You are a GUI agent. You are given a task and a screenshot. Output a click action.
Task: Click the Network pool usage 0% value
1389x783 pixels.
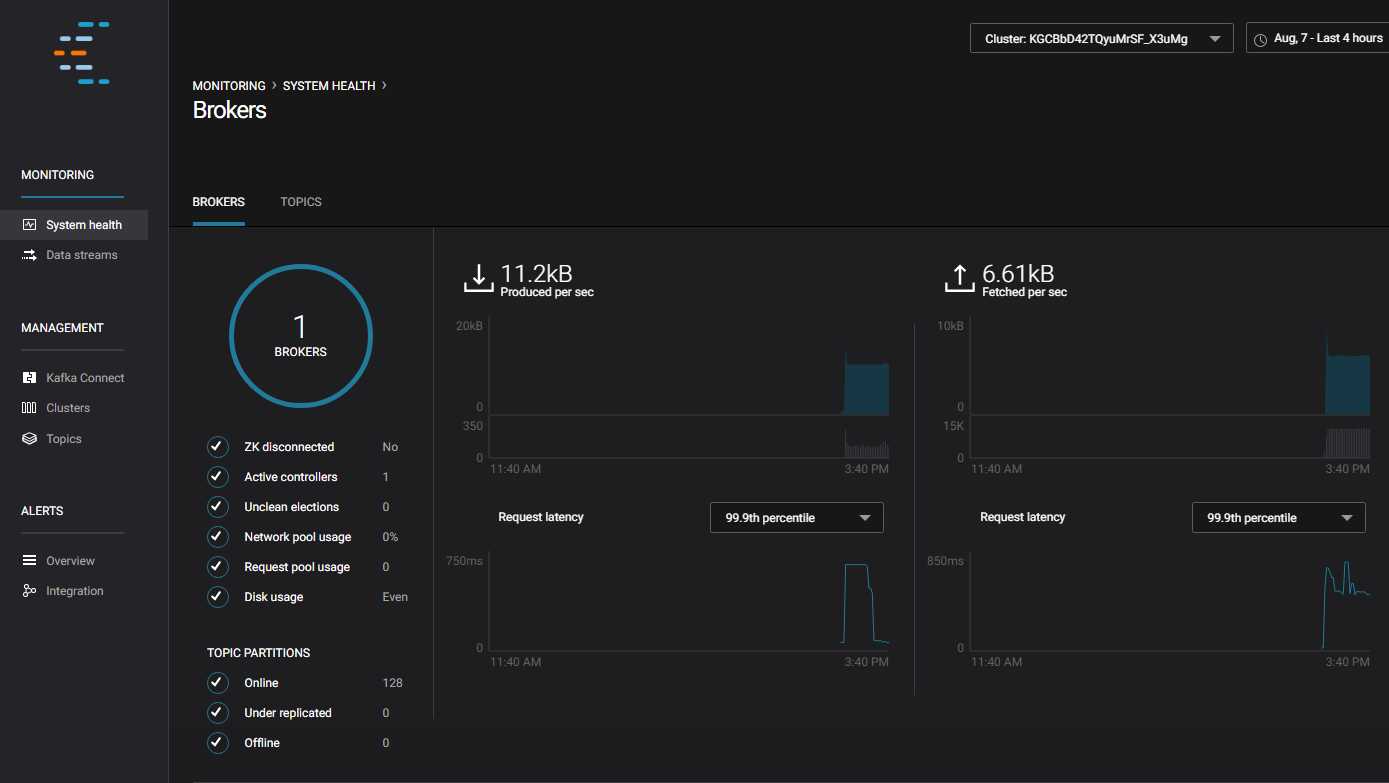point(390,537)
